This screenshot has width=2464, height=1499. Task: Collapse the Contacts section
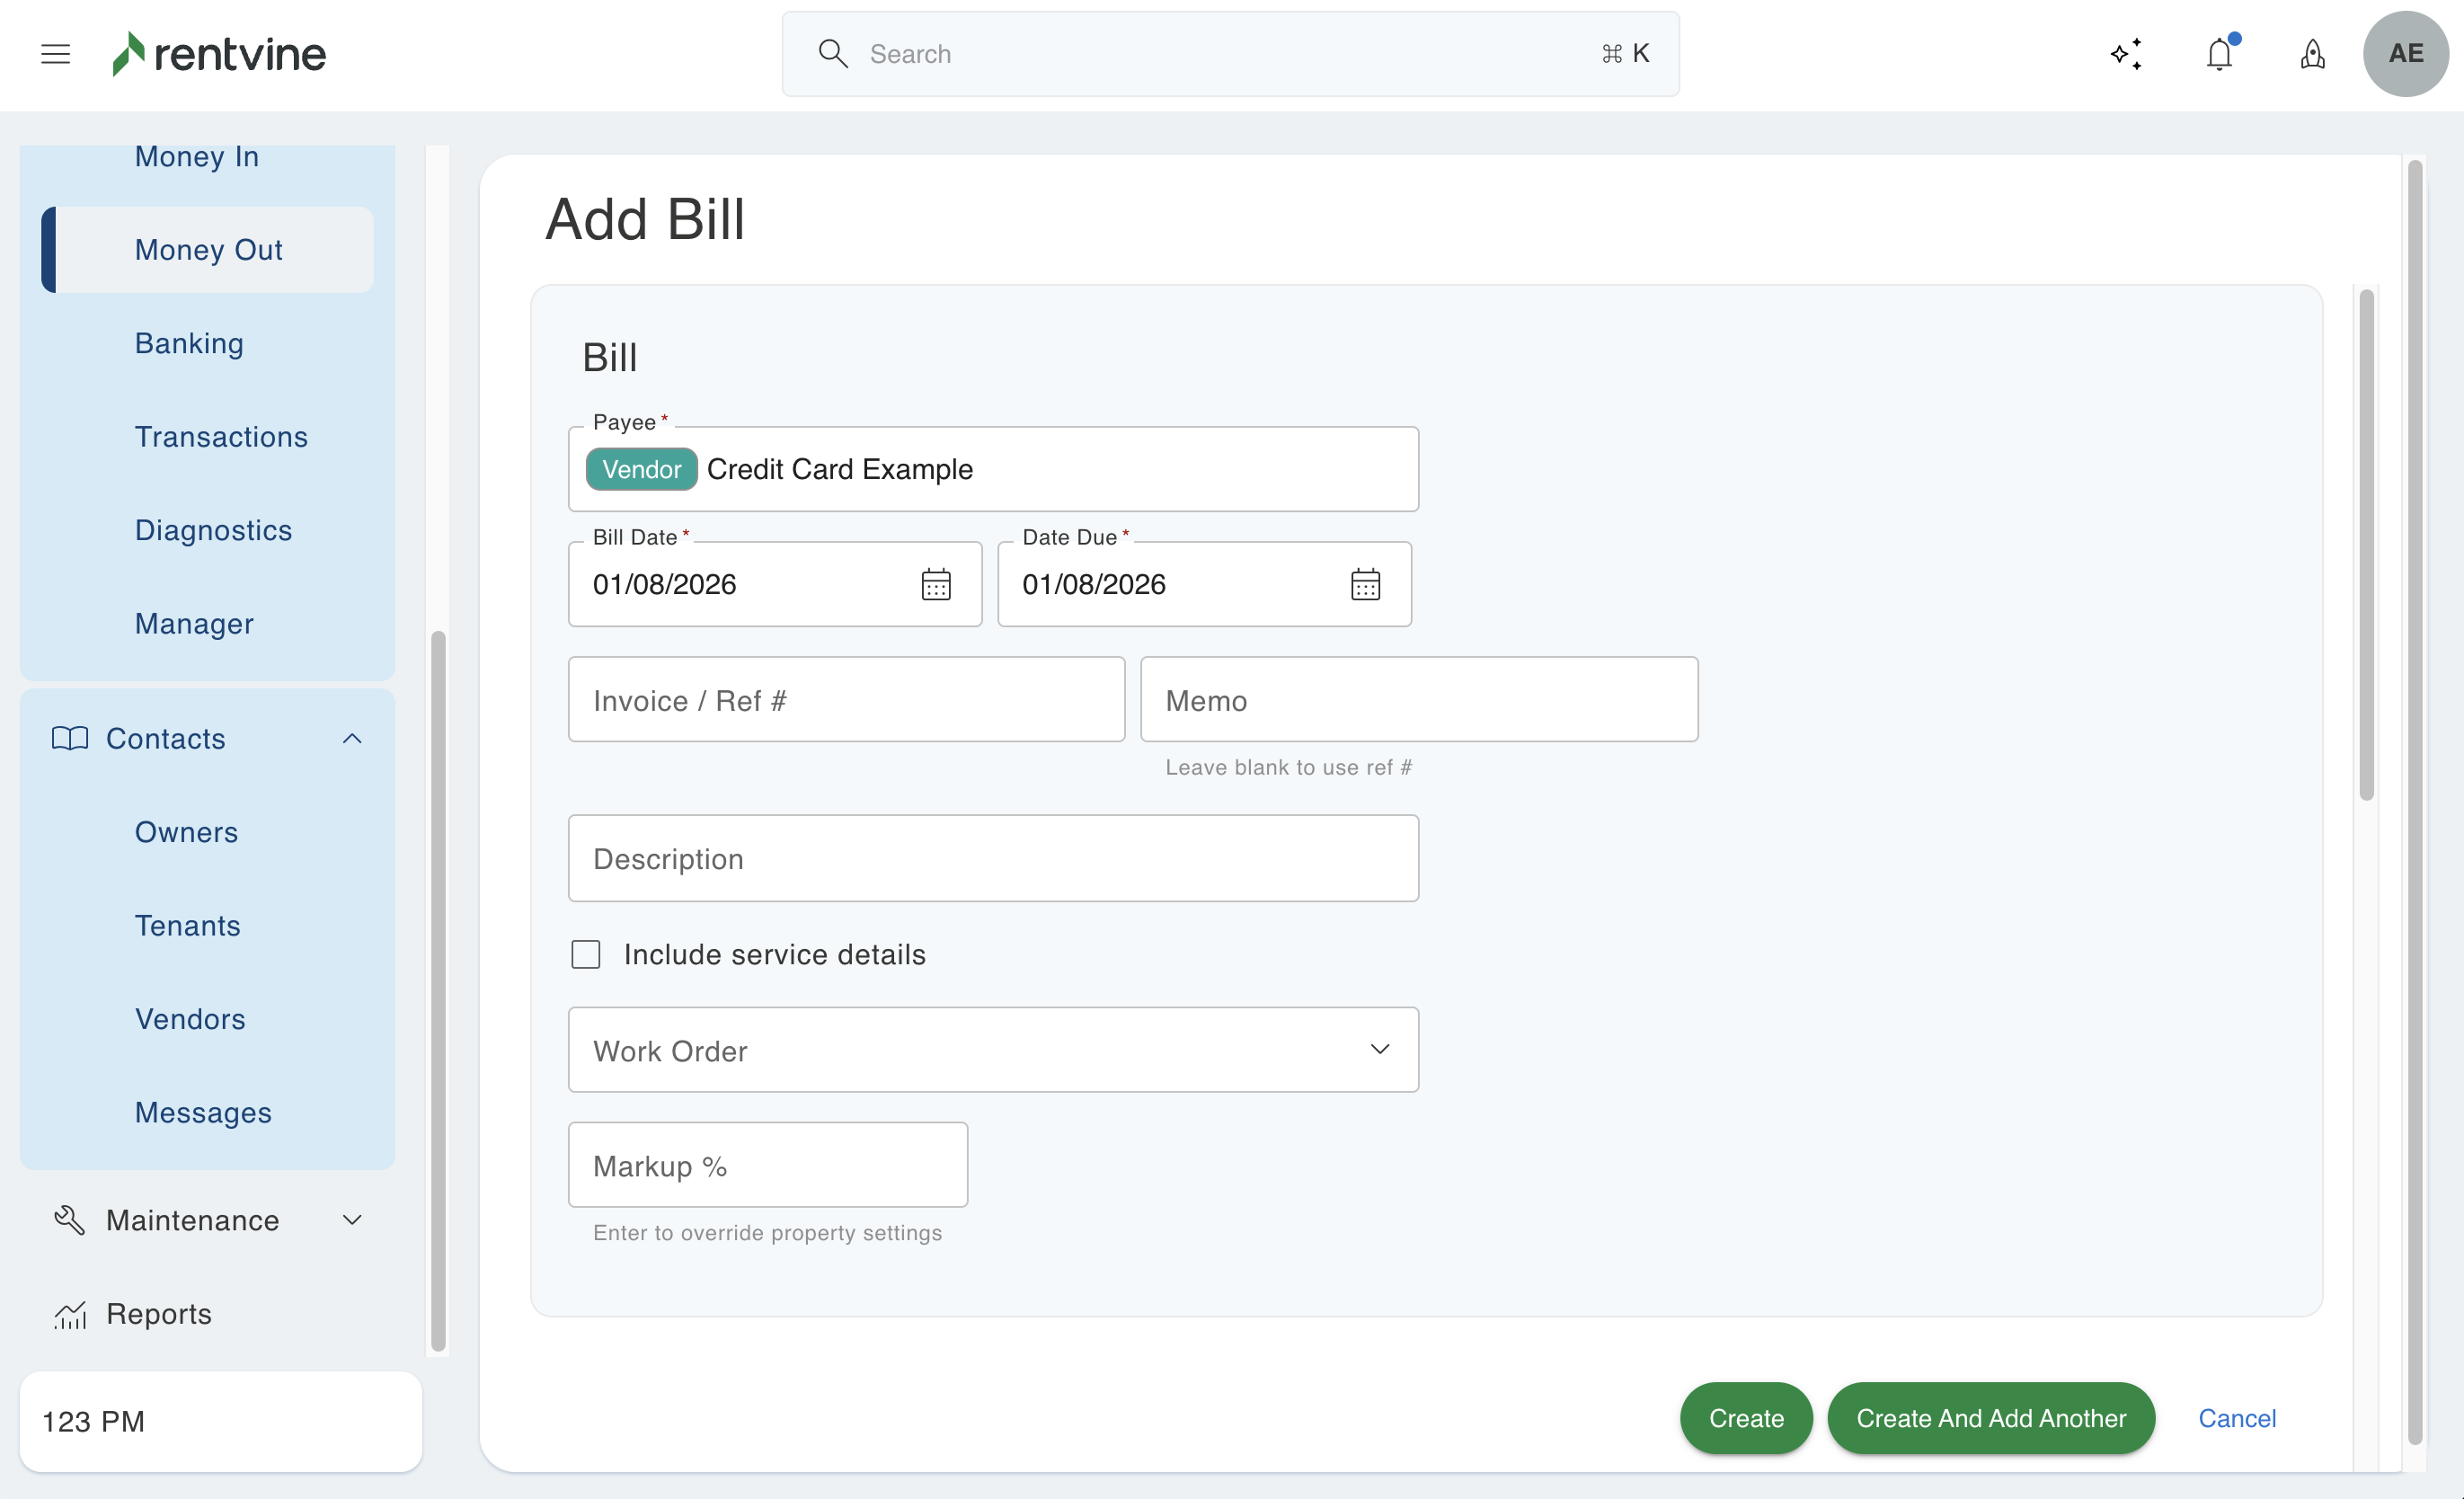pyautogui.click(x=352, y=739)
